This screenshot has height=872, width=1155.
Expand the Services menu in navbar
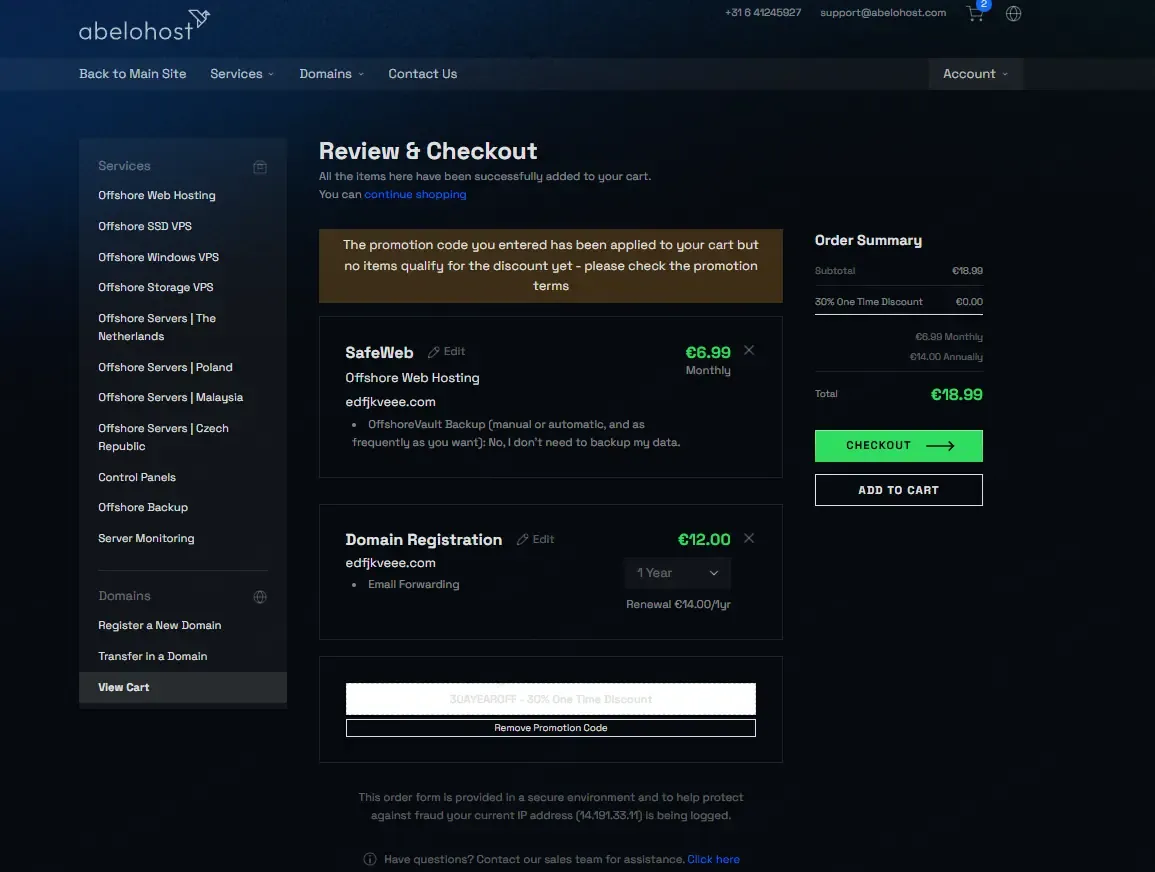[x=242, y=74]
